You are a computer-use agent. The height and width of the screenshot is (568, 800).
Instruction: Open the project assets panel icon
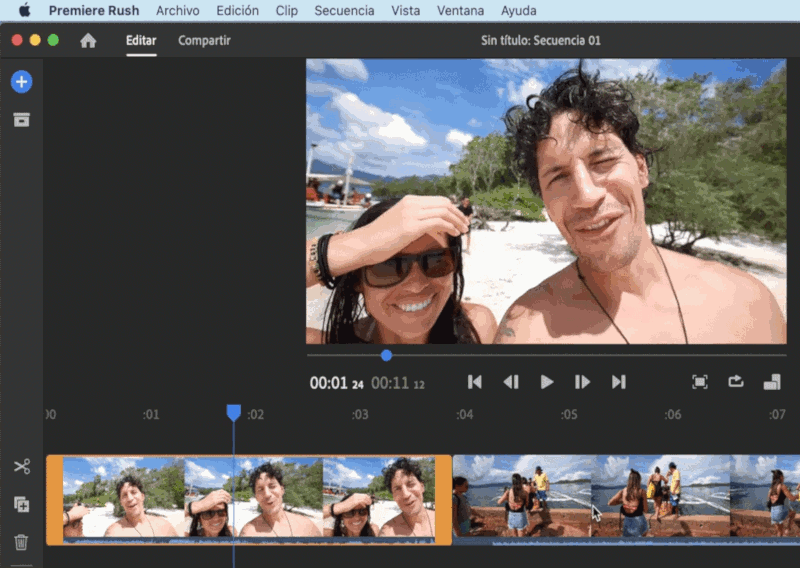[21, 120]
